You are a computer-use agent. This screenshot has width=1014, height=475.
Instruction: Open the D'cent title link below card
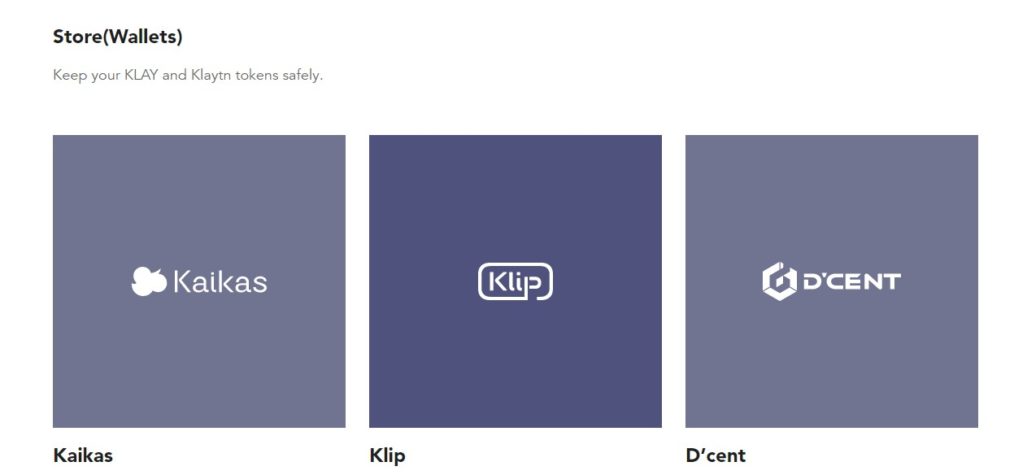(x=715, y=456)
